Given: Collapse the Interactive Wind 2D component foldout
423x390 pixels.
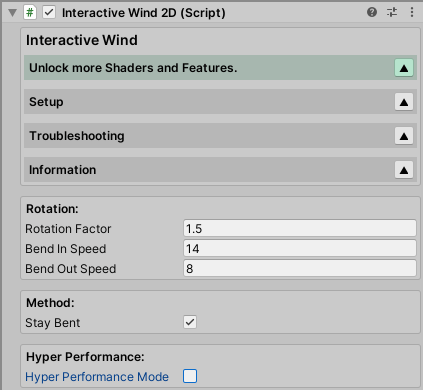Looking at the screenshot, I should pyautogui.click(x=13, y=13).
